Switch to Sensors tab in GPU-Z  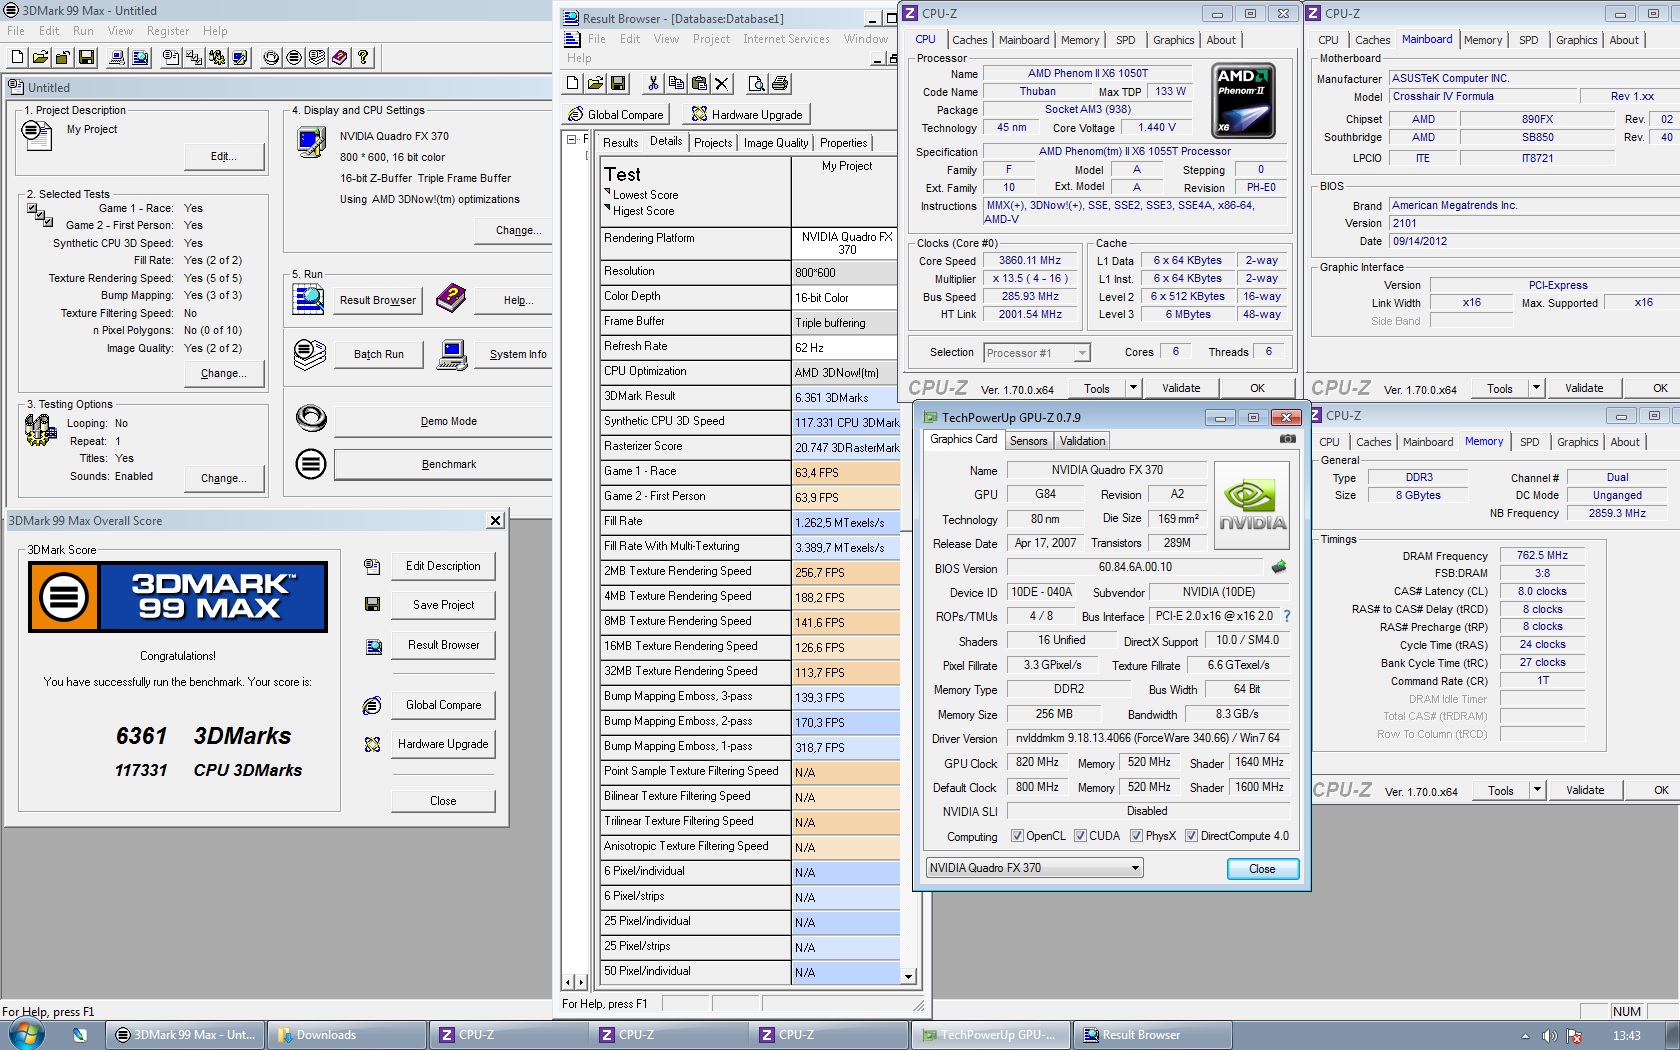1028,441
